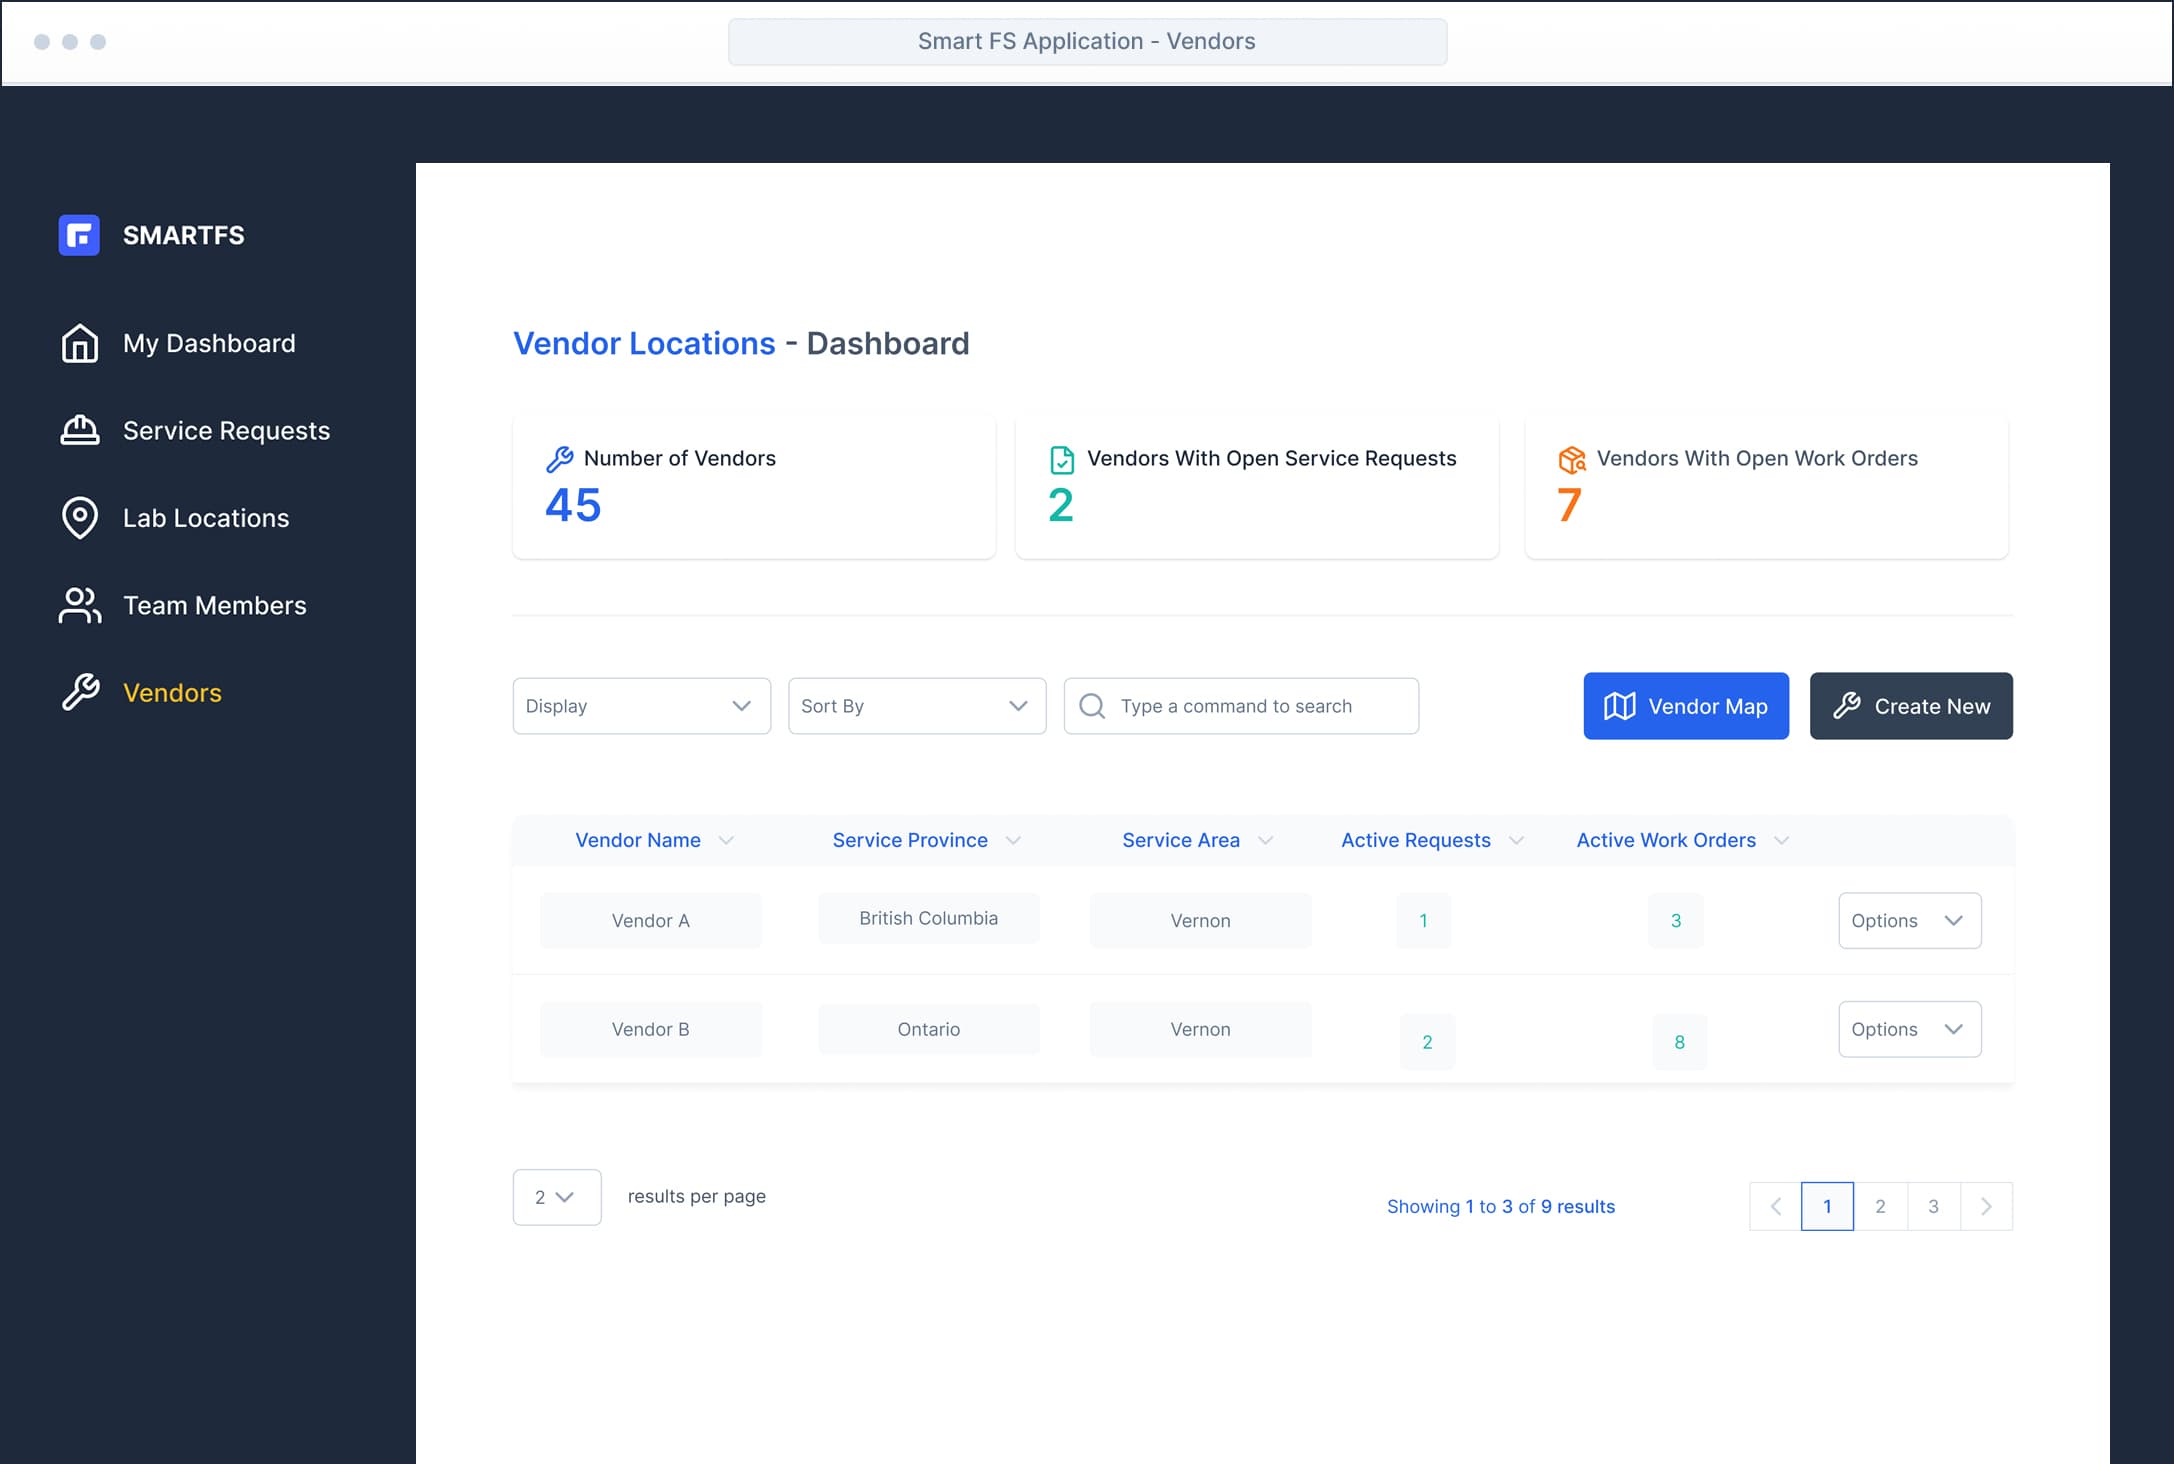This screenshot has width=2174, height=1464.
Task: Click the Lab Locations pin icon
Action: [x=80, y=517]
